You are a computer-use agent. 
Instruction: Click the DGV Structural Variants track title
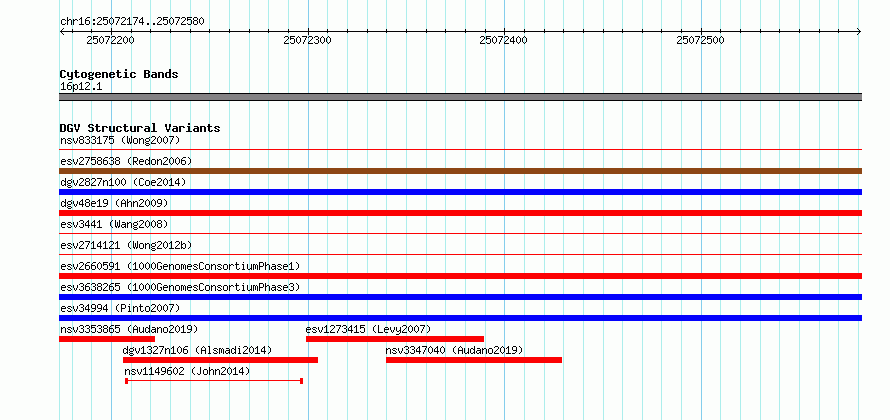(140, 128)
